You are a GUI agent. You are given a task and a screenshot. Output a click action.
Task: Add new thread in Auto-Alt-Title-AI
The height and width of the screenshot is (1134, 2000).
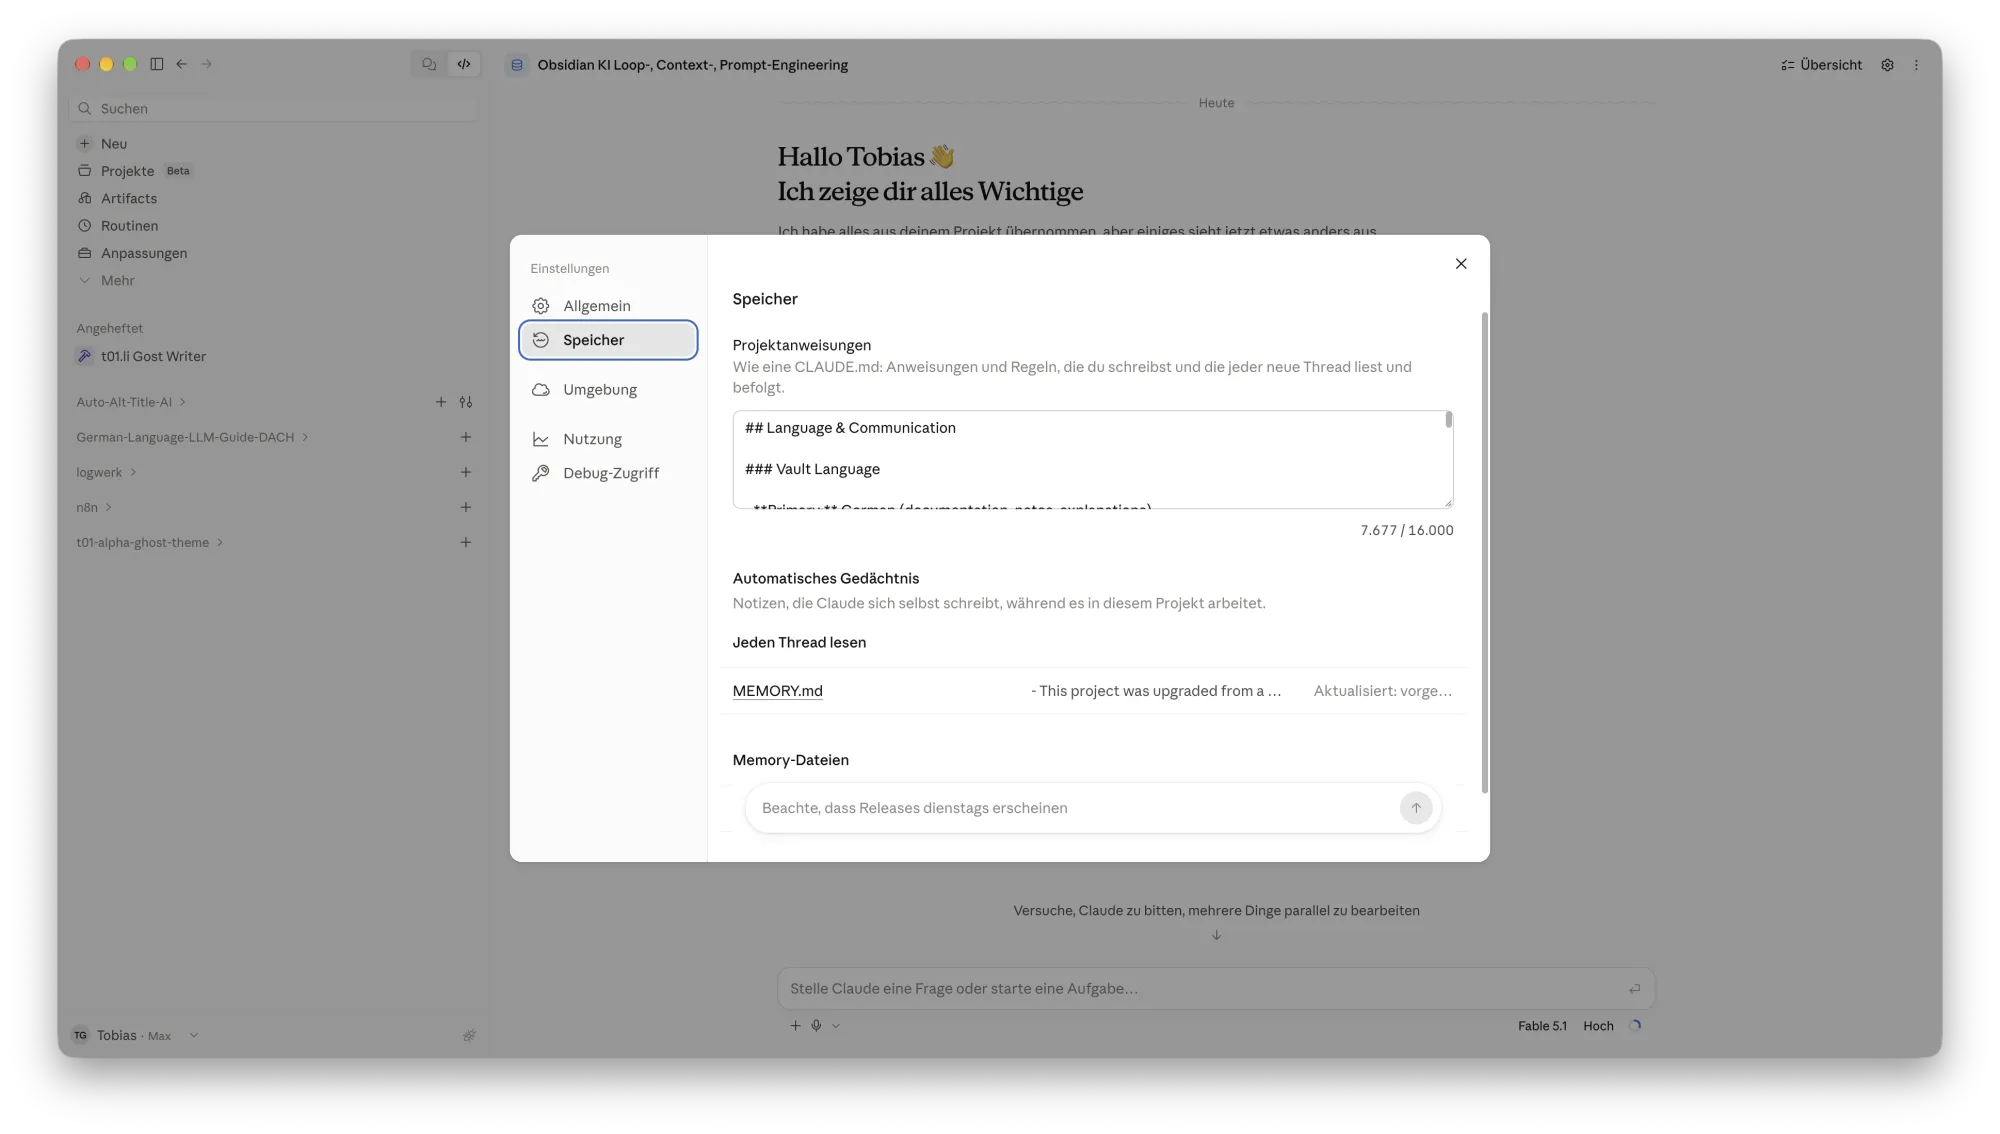441,402
